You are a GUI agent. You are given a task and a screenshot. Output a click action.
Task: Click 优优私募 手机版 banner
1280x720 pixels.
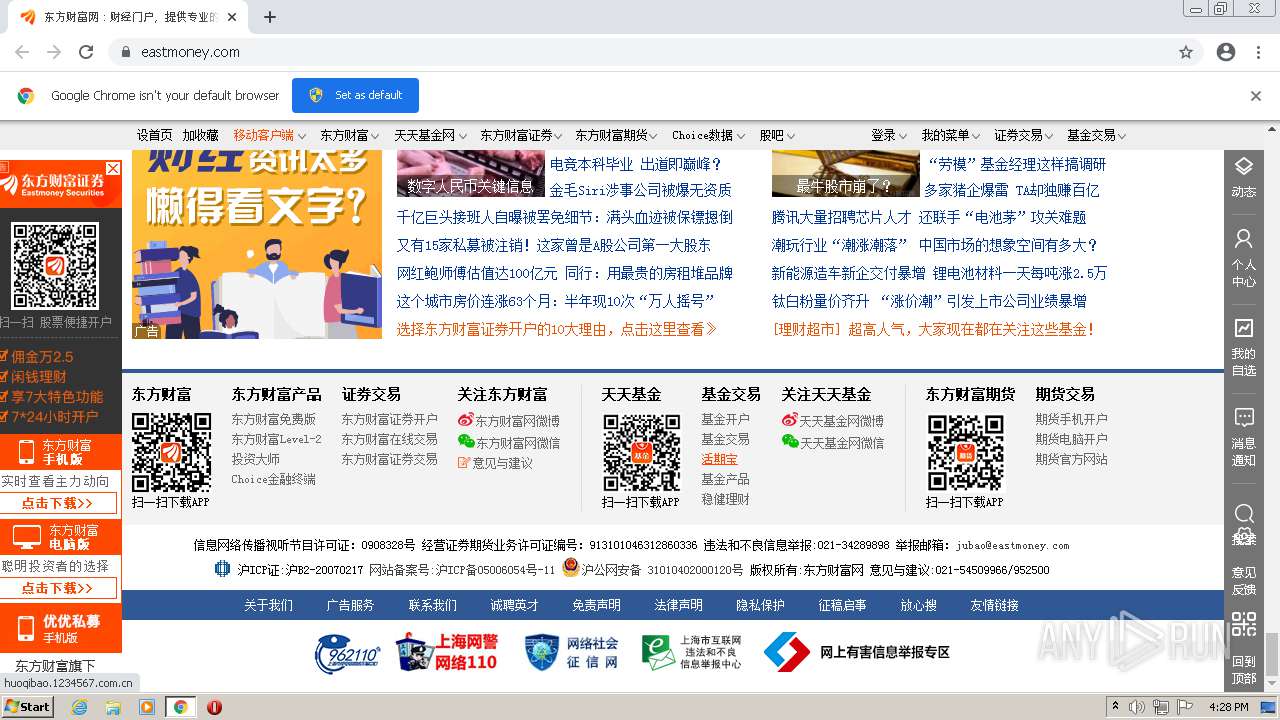(60, 628)
